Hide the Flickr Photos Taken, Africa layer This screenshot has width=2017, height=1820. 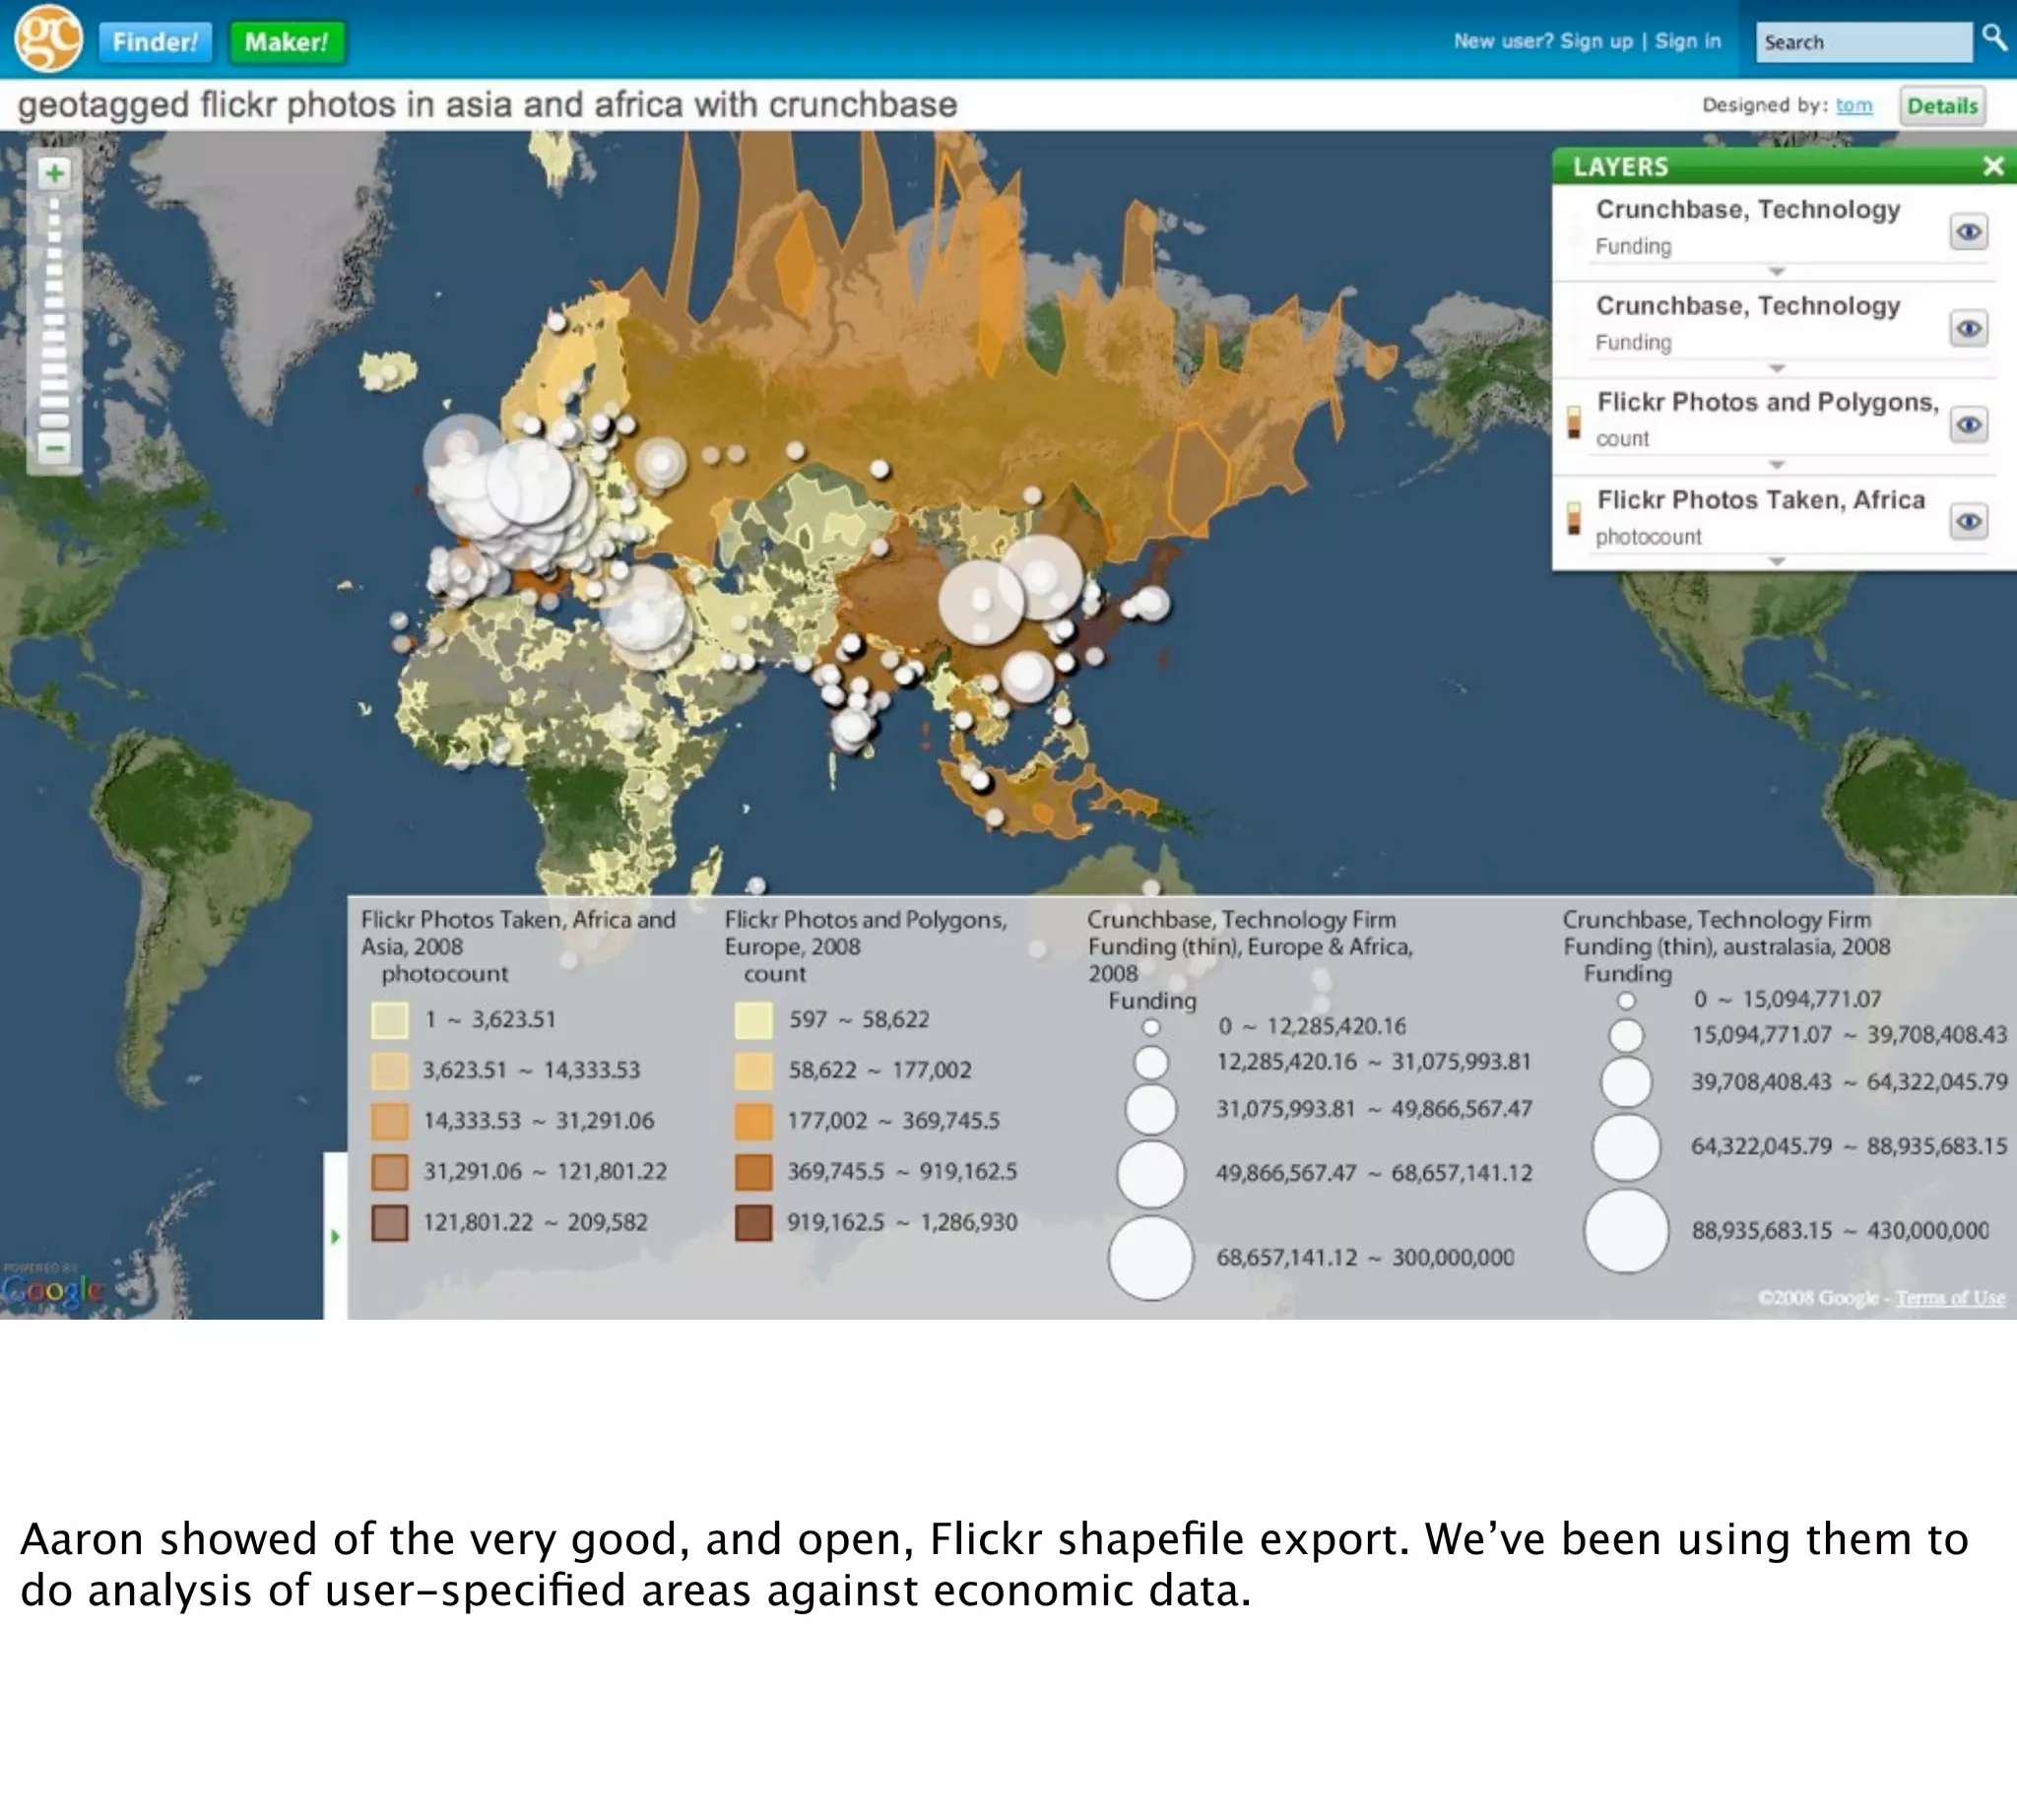pos(1968,521)
